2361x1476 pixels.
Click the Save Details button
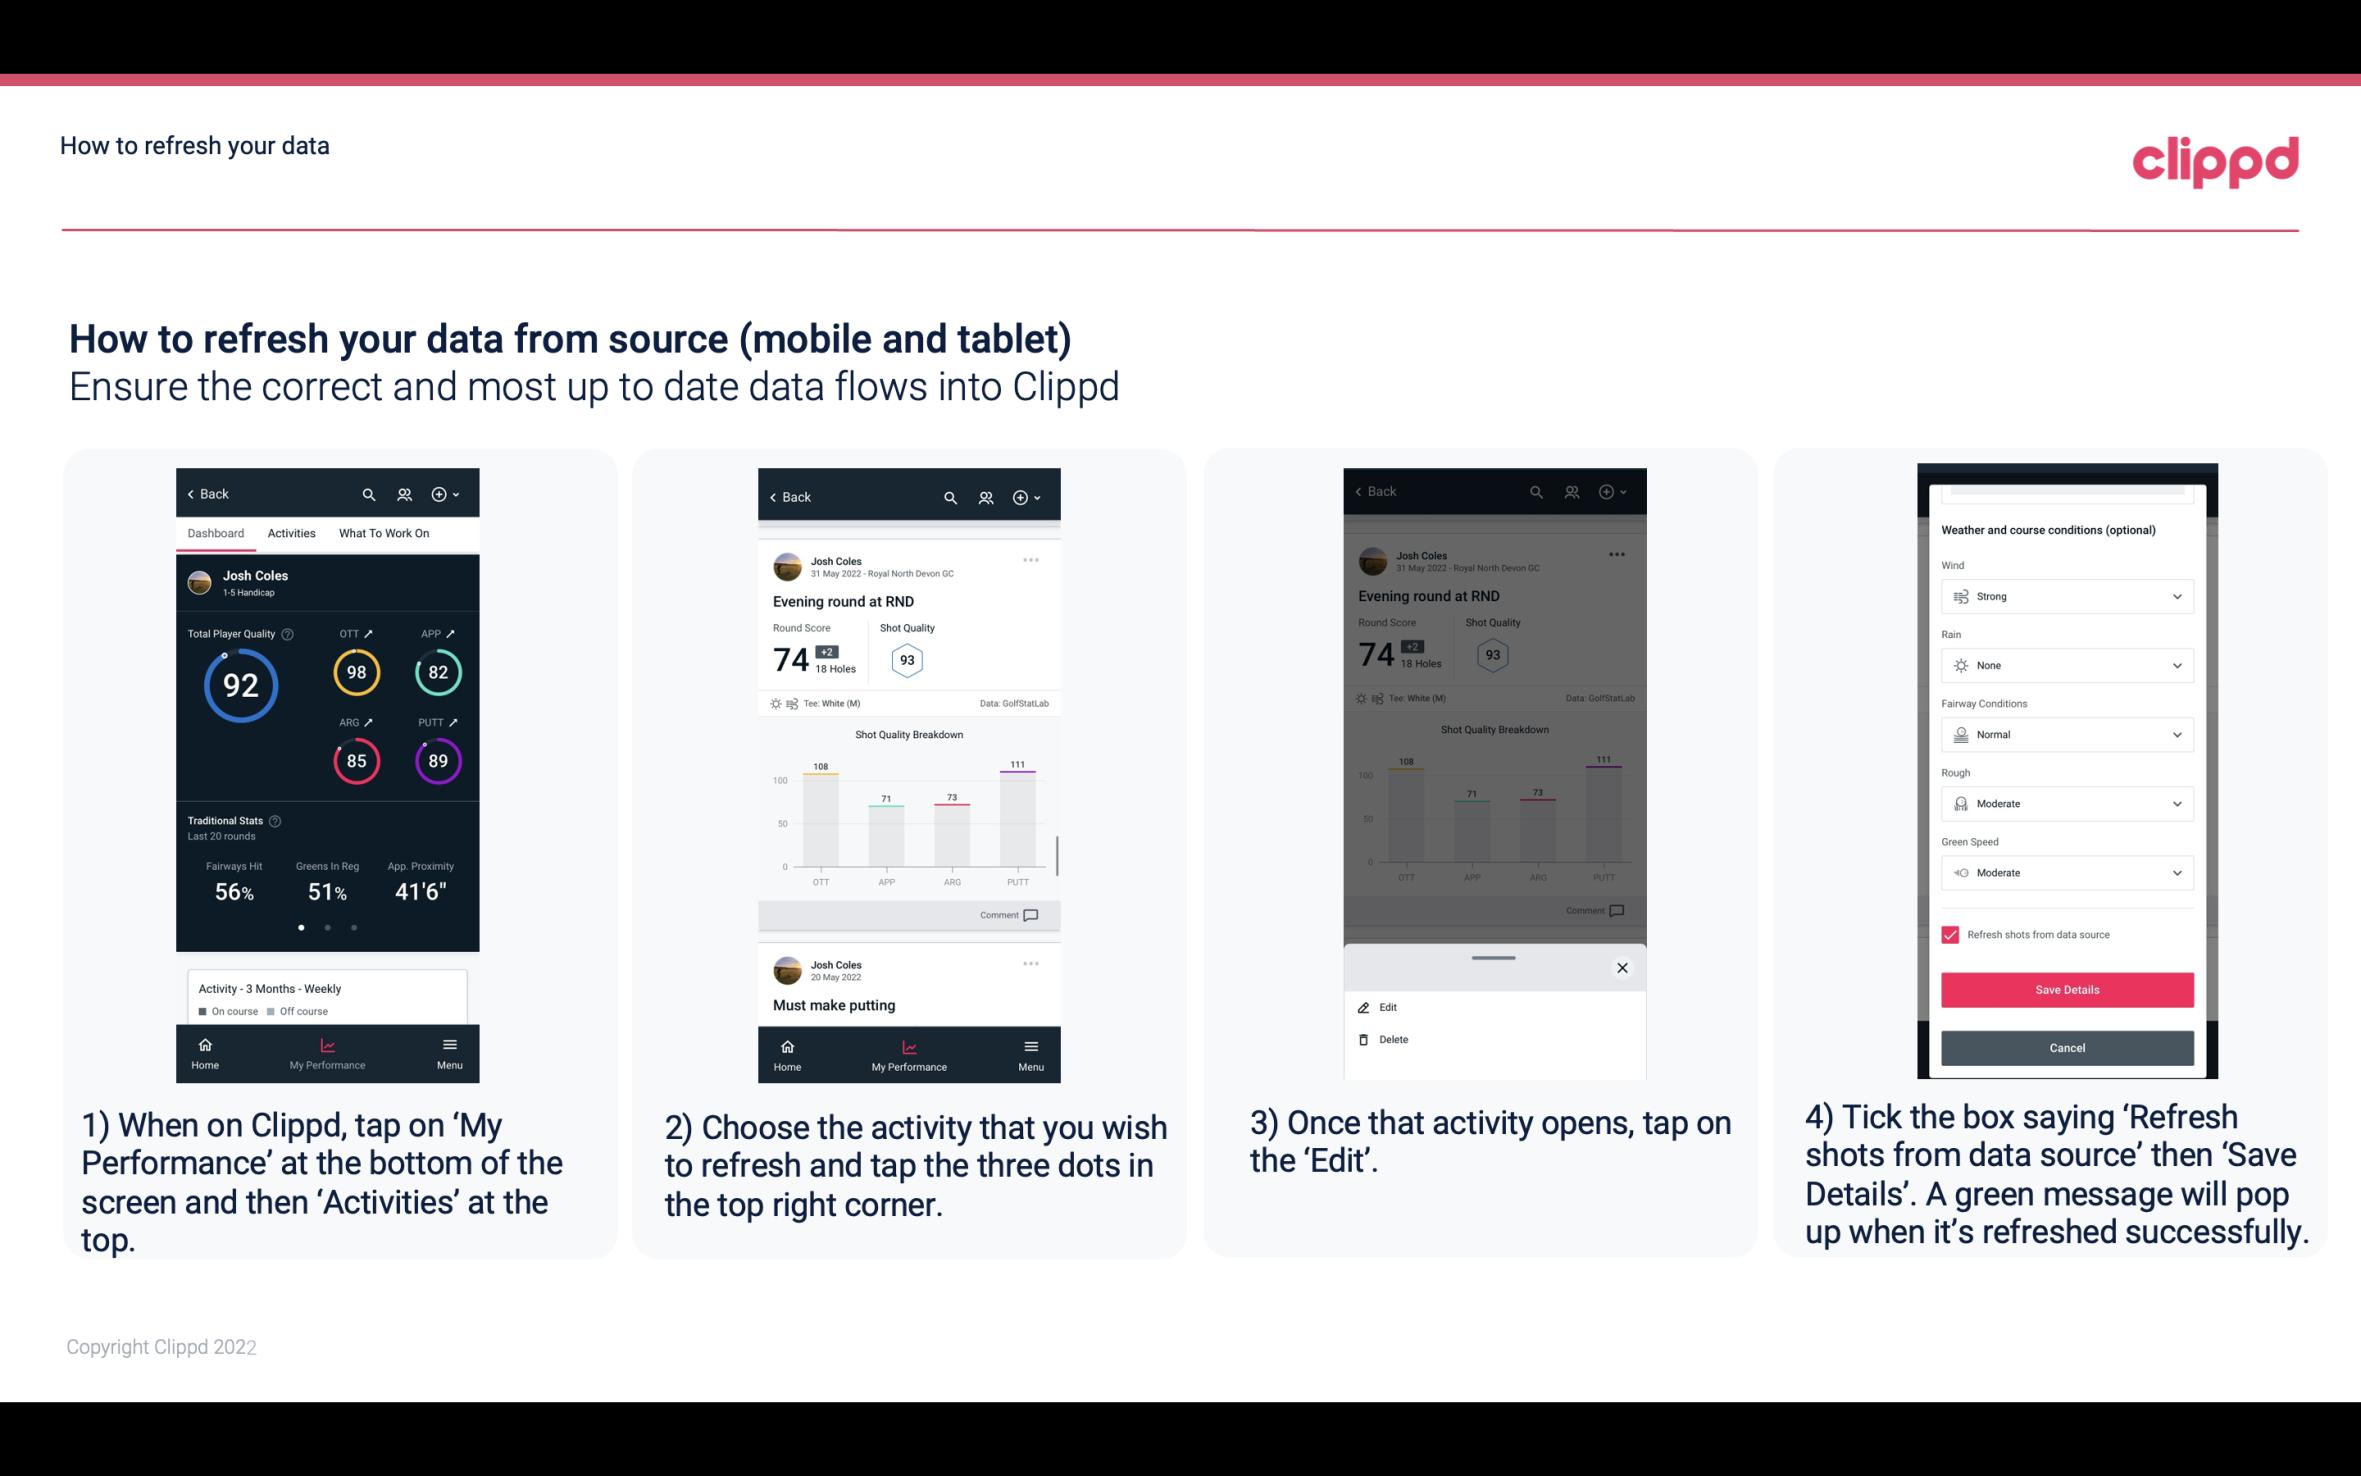[2065, 990]
